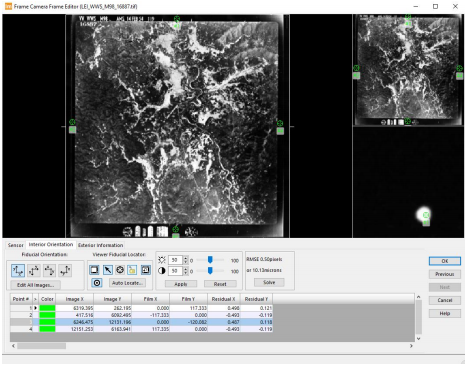
Task: Choose the second fiducial orientation option
Action: (34, 271)
